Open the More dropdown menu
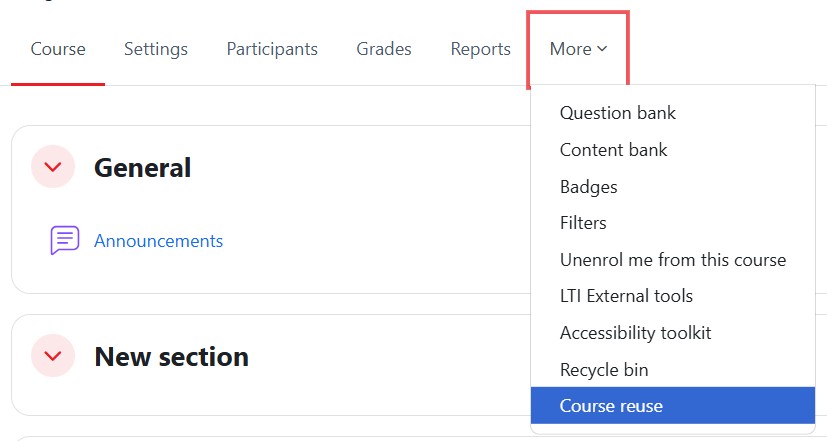Image resolution: width=827 pixels, height=441 pixels. click(x=578, y=49)
